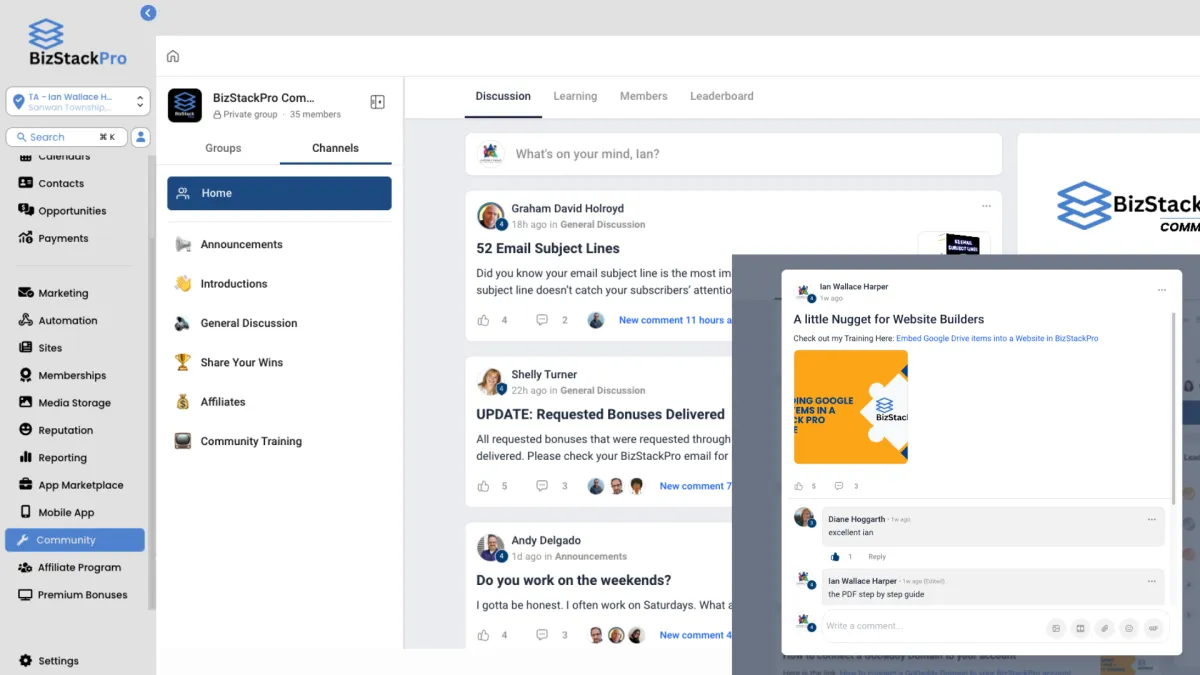This screenshot has height=675, width=1200.
Task: Open the Leaderboard tab
Action: click(722, 96)
